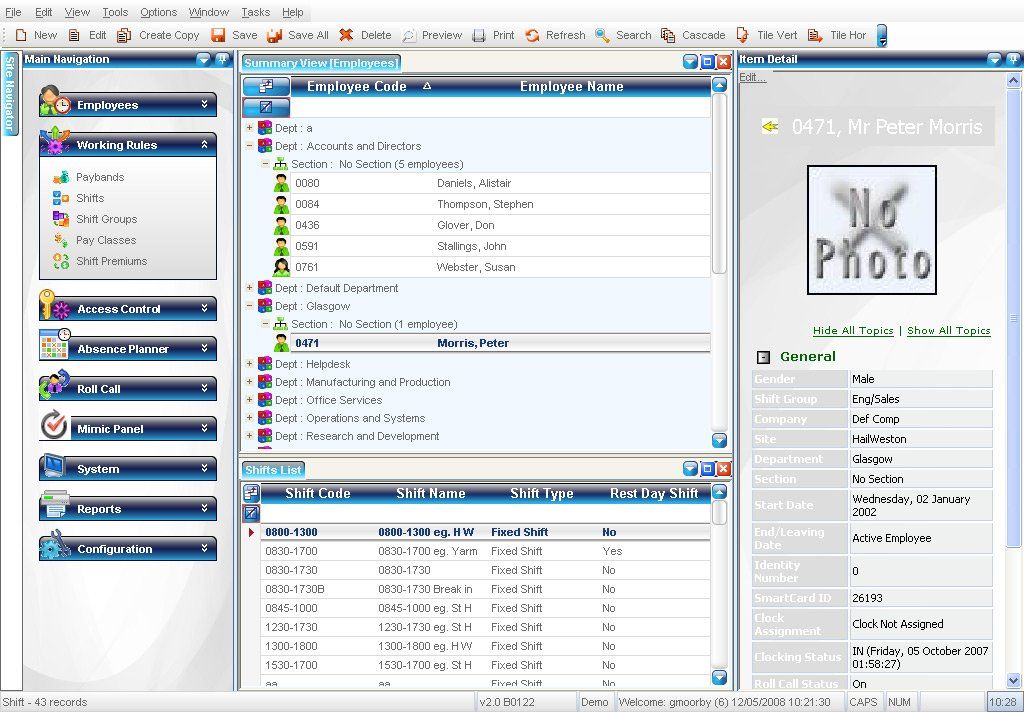This screenshot has width=1024, height=712.
Task: Open Shift Premiums in navigation
Action: pyautogui.click(x=111, y=261)
